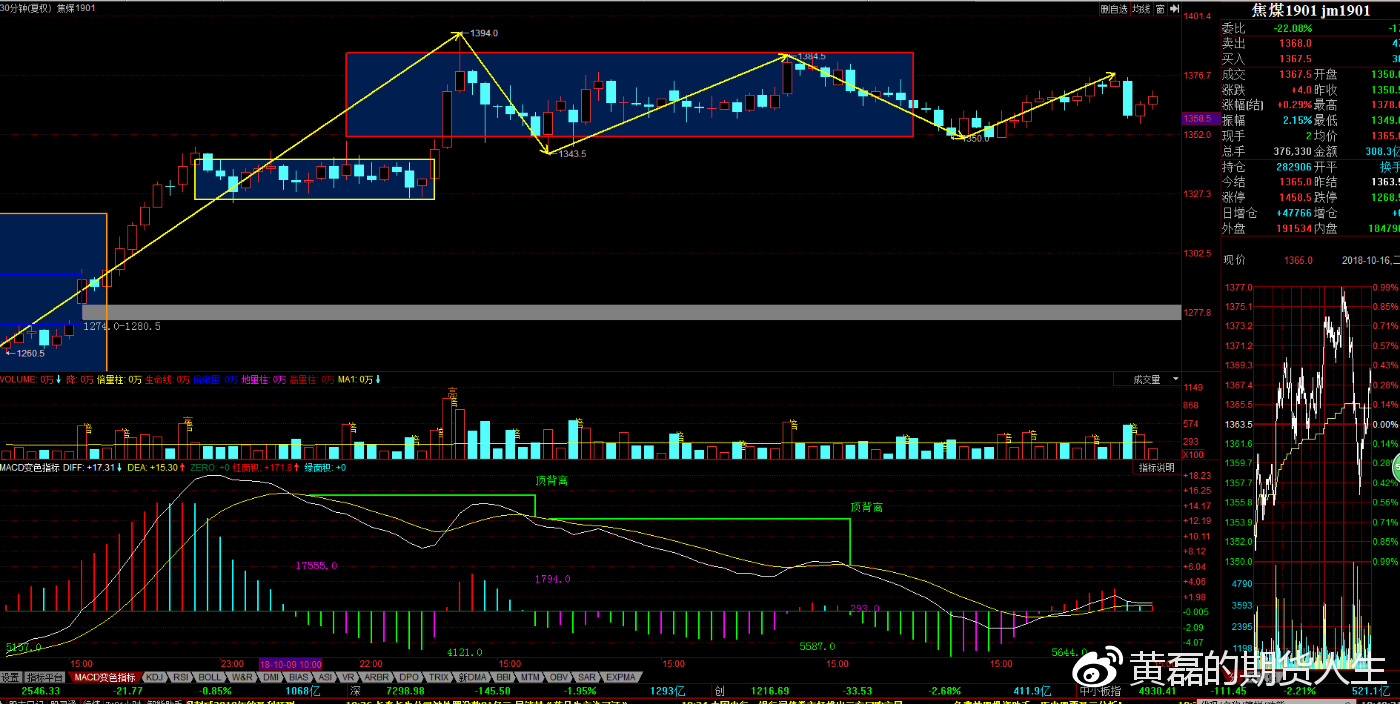Viewport: 1400px width, 704px height.
Task: Click the 指标说明 button in MACD panel
Action: [x=1158, y=467]
